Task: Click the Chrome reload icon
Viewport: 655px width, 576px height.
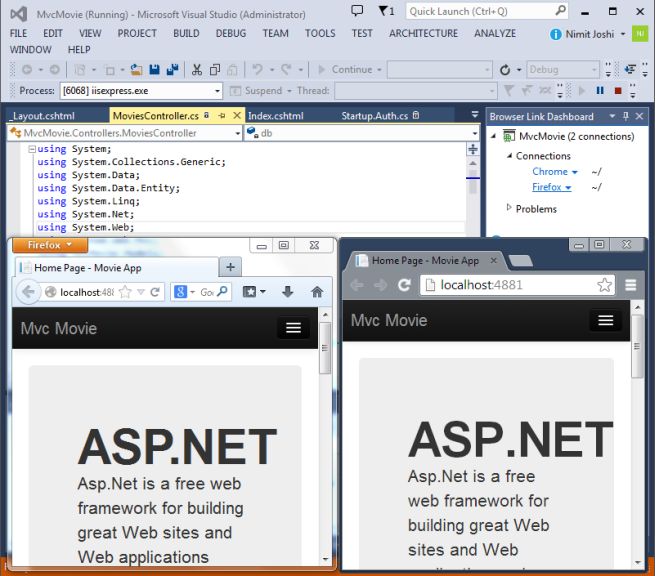Action: (x=404, y=285)
